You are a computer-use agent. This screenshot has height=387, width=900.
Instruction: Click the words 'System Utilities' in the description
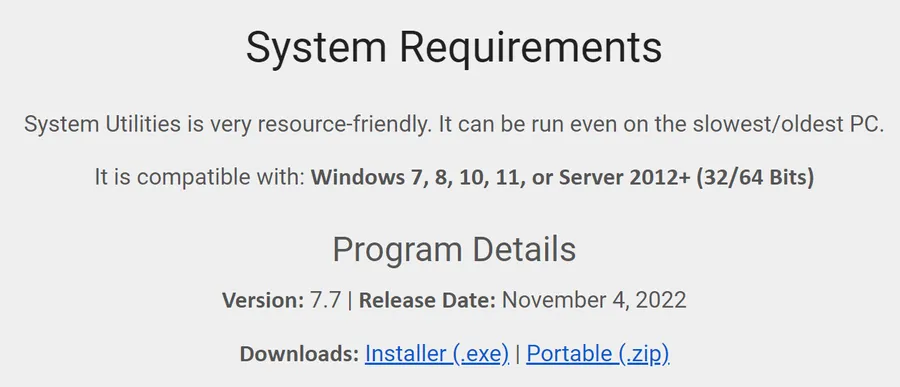pyautogui.click(x=102, y=124)
